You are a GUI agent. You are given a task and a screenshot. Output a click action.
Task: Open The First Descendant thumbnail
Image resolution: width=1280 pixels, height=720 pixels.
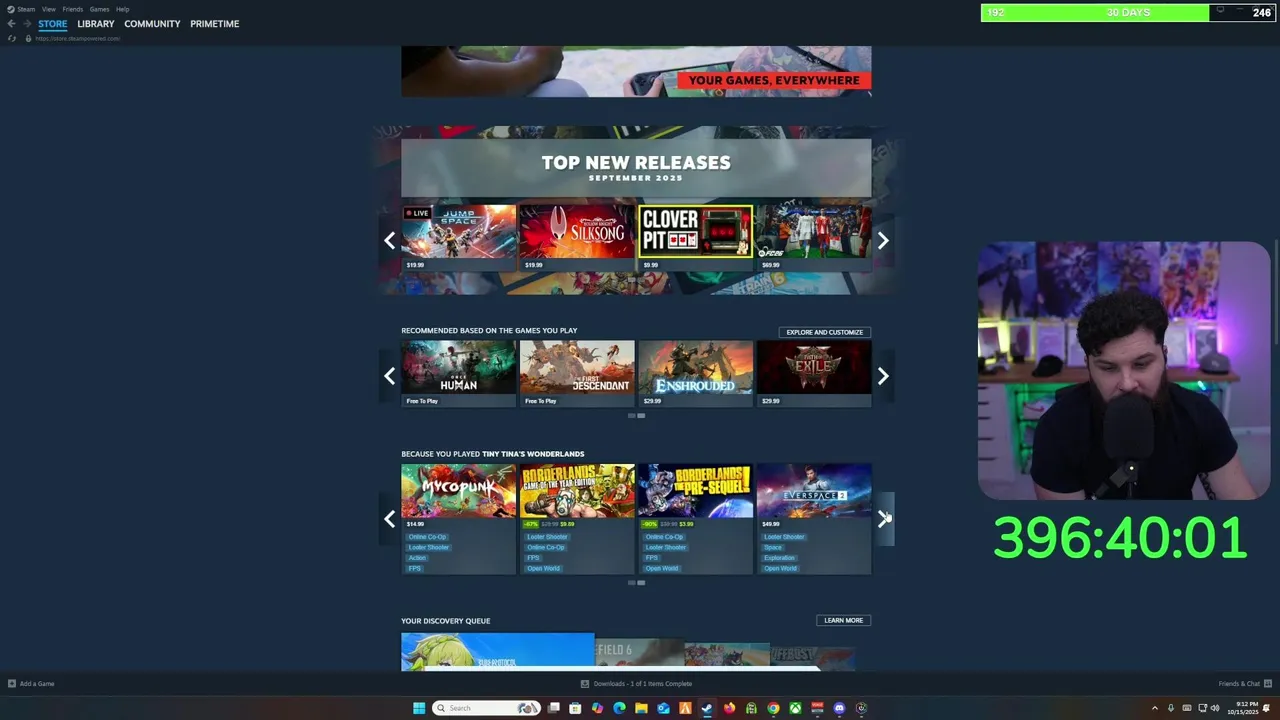pos(576,373)
